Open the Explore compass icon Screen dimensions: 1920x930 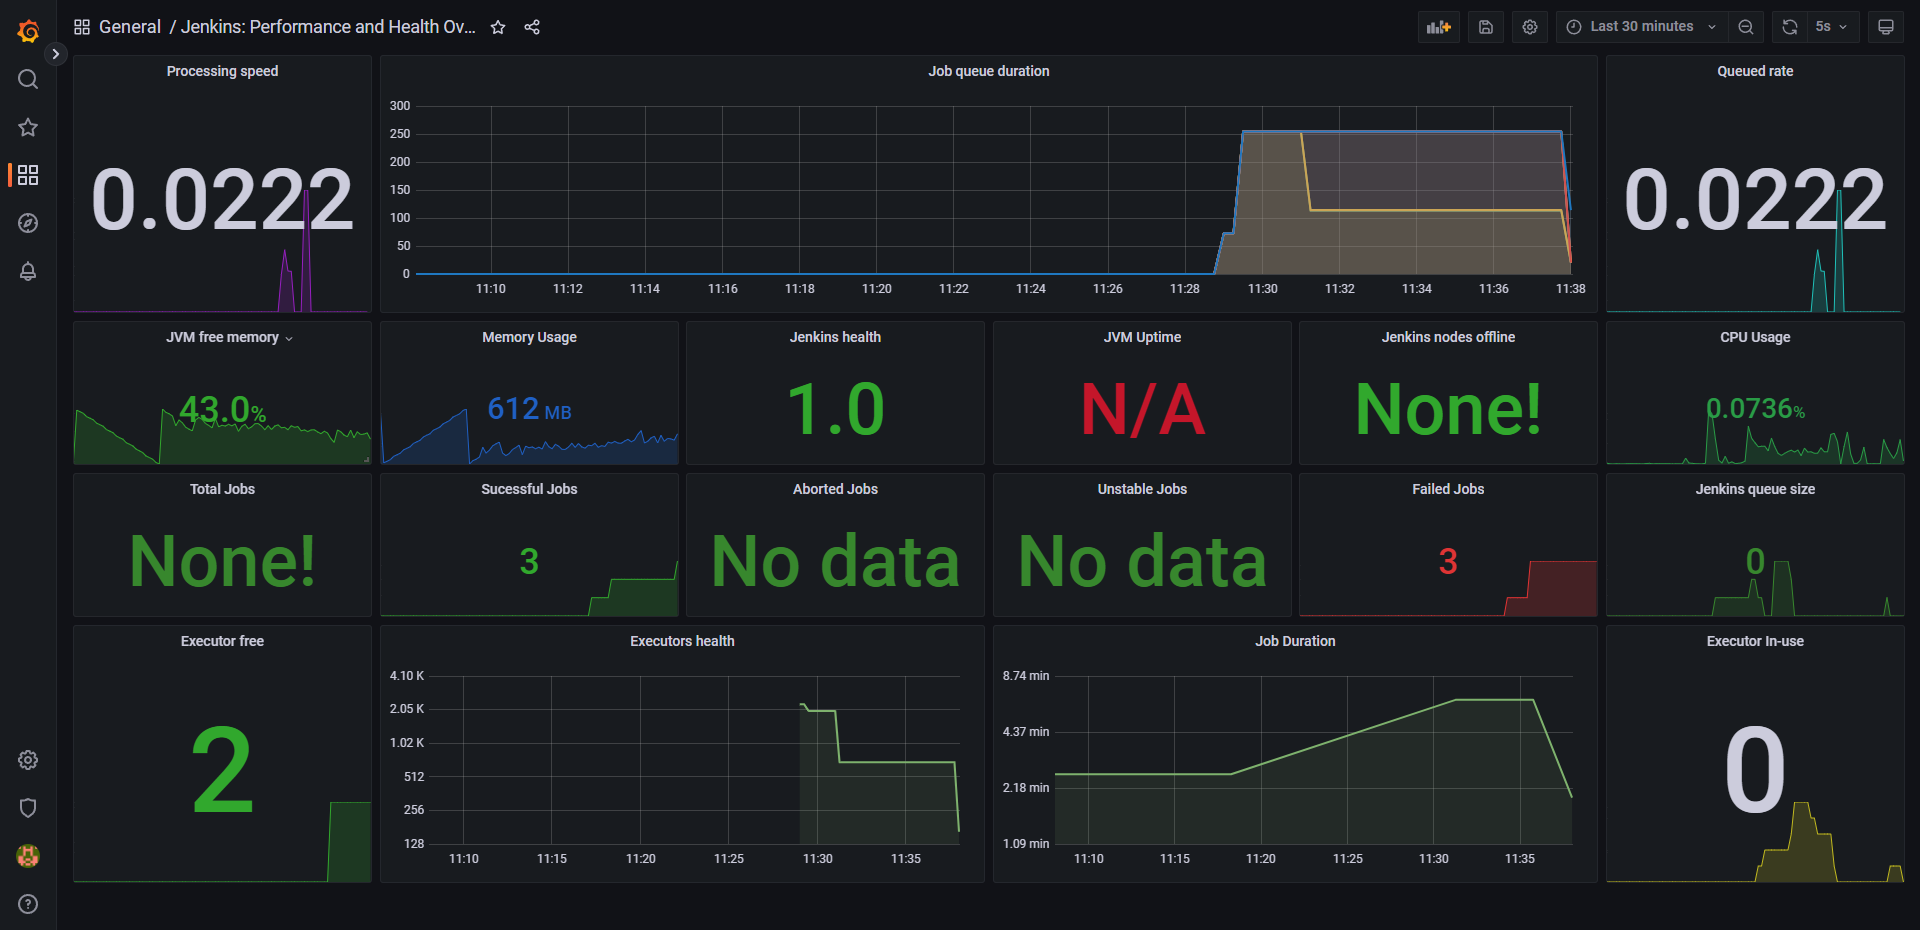click(x=28, y=223)
